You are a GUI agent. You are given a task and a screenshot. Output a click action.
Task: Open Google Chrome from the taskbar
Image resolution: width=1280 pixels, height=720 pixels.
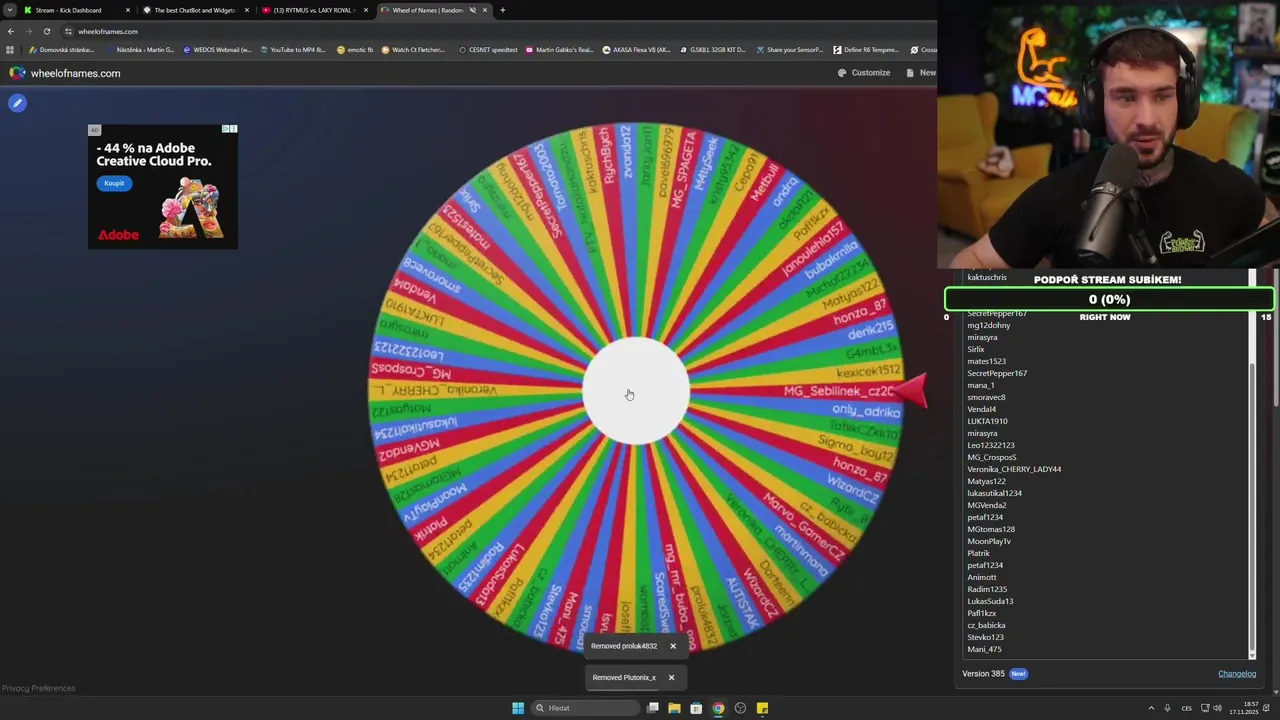tap(718, 708)
